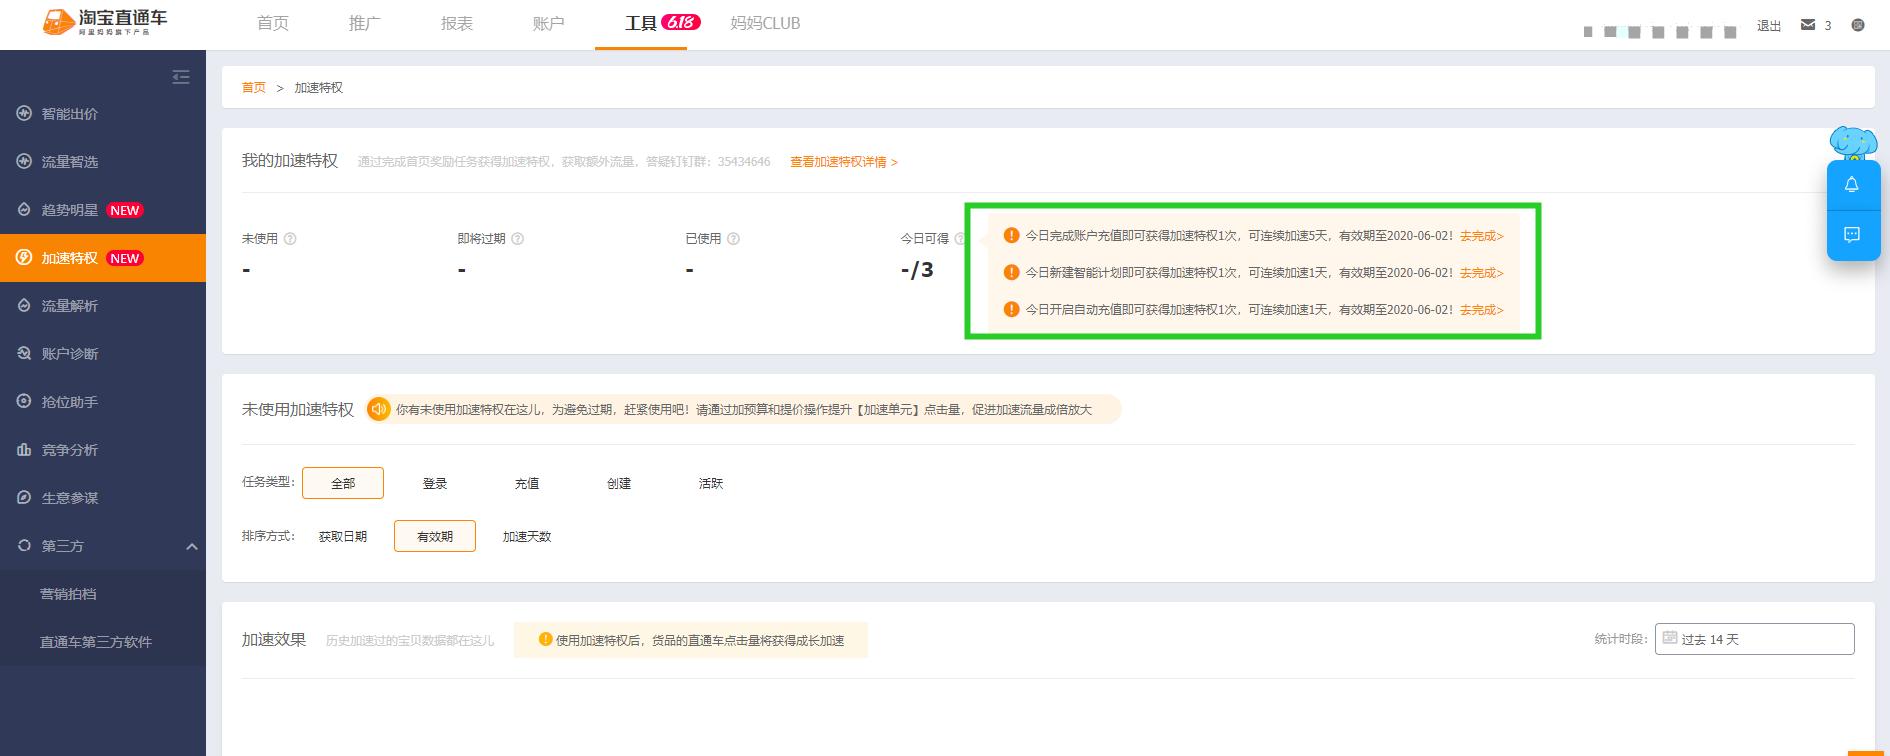
Task: Collapse the 第三方 sidebar chevron
Action: coord(192,547)
